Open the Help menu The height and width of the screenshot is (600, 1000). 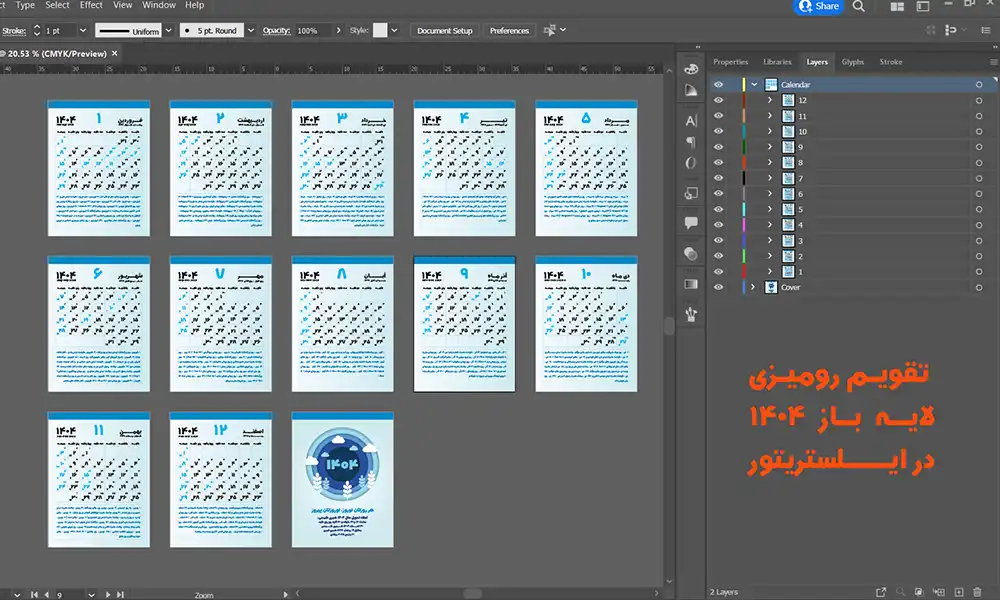click(195, 5)
